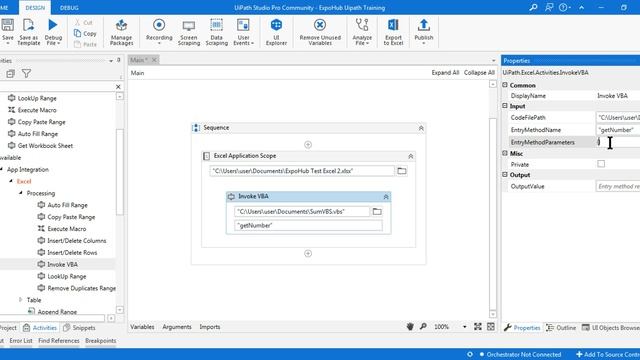The image size is (640, 360).
Task: Add activity below Excel Application Scope
Action: tap(308, 253)
